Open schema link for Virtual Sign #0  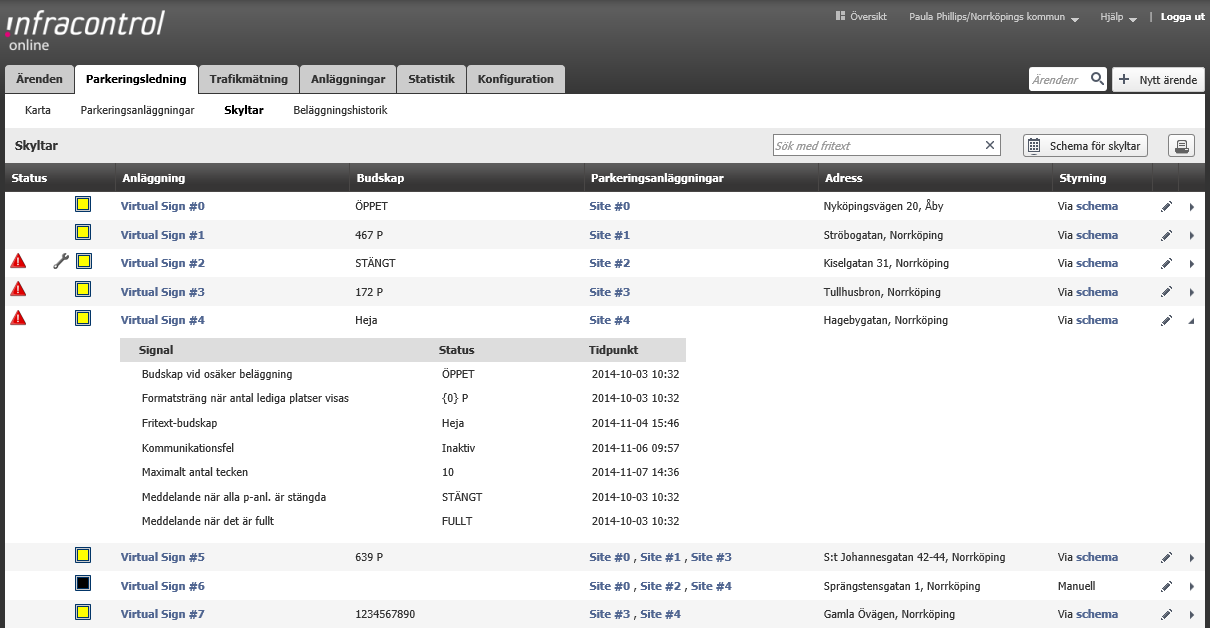coord(1097,206)
